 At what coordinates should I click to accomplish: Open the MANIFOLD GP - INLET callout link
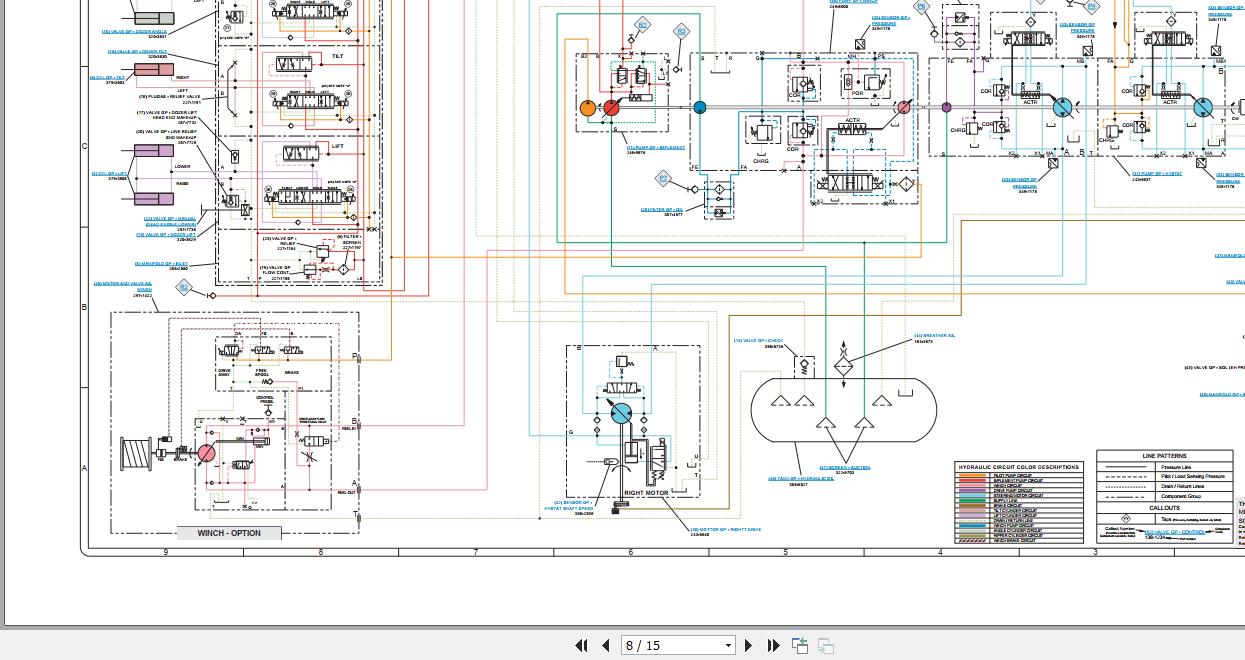(161, 264)
